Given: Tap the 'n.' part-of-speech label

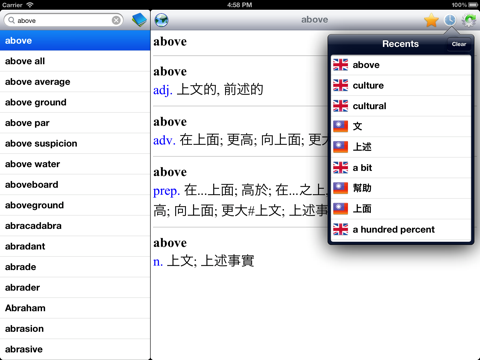Looking at the screenshot, I should pos(158,261).
